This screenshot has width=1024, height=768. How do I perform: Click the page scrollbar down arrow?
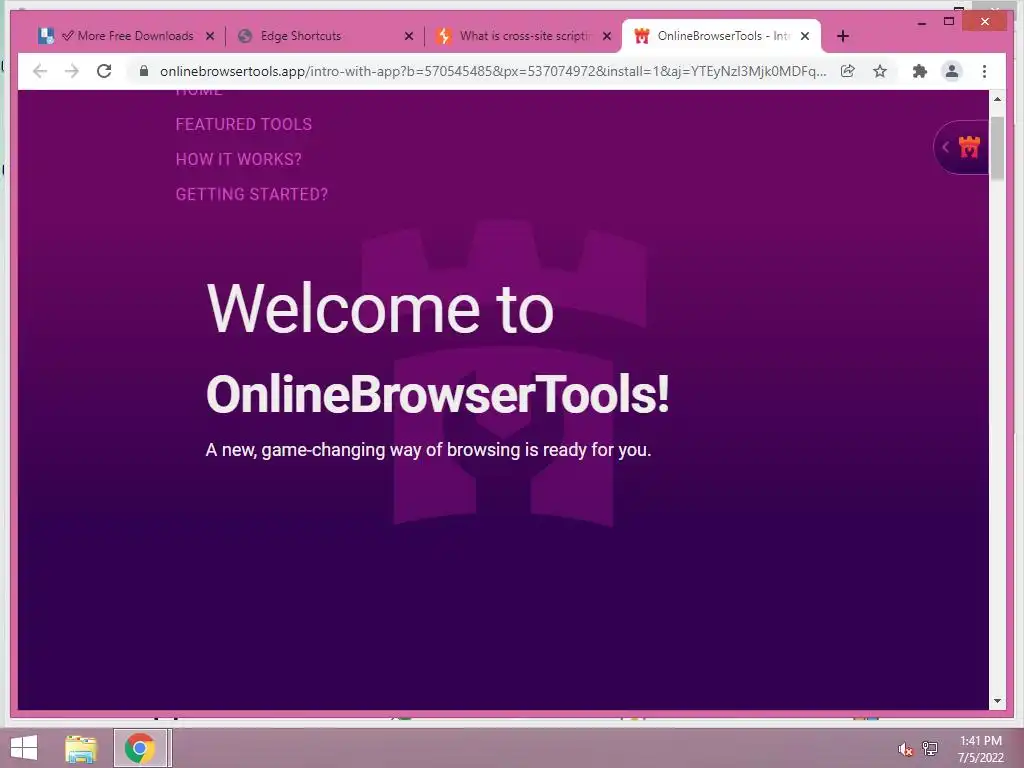pos(997,701)
